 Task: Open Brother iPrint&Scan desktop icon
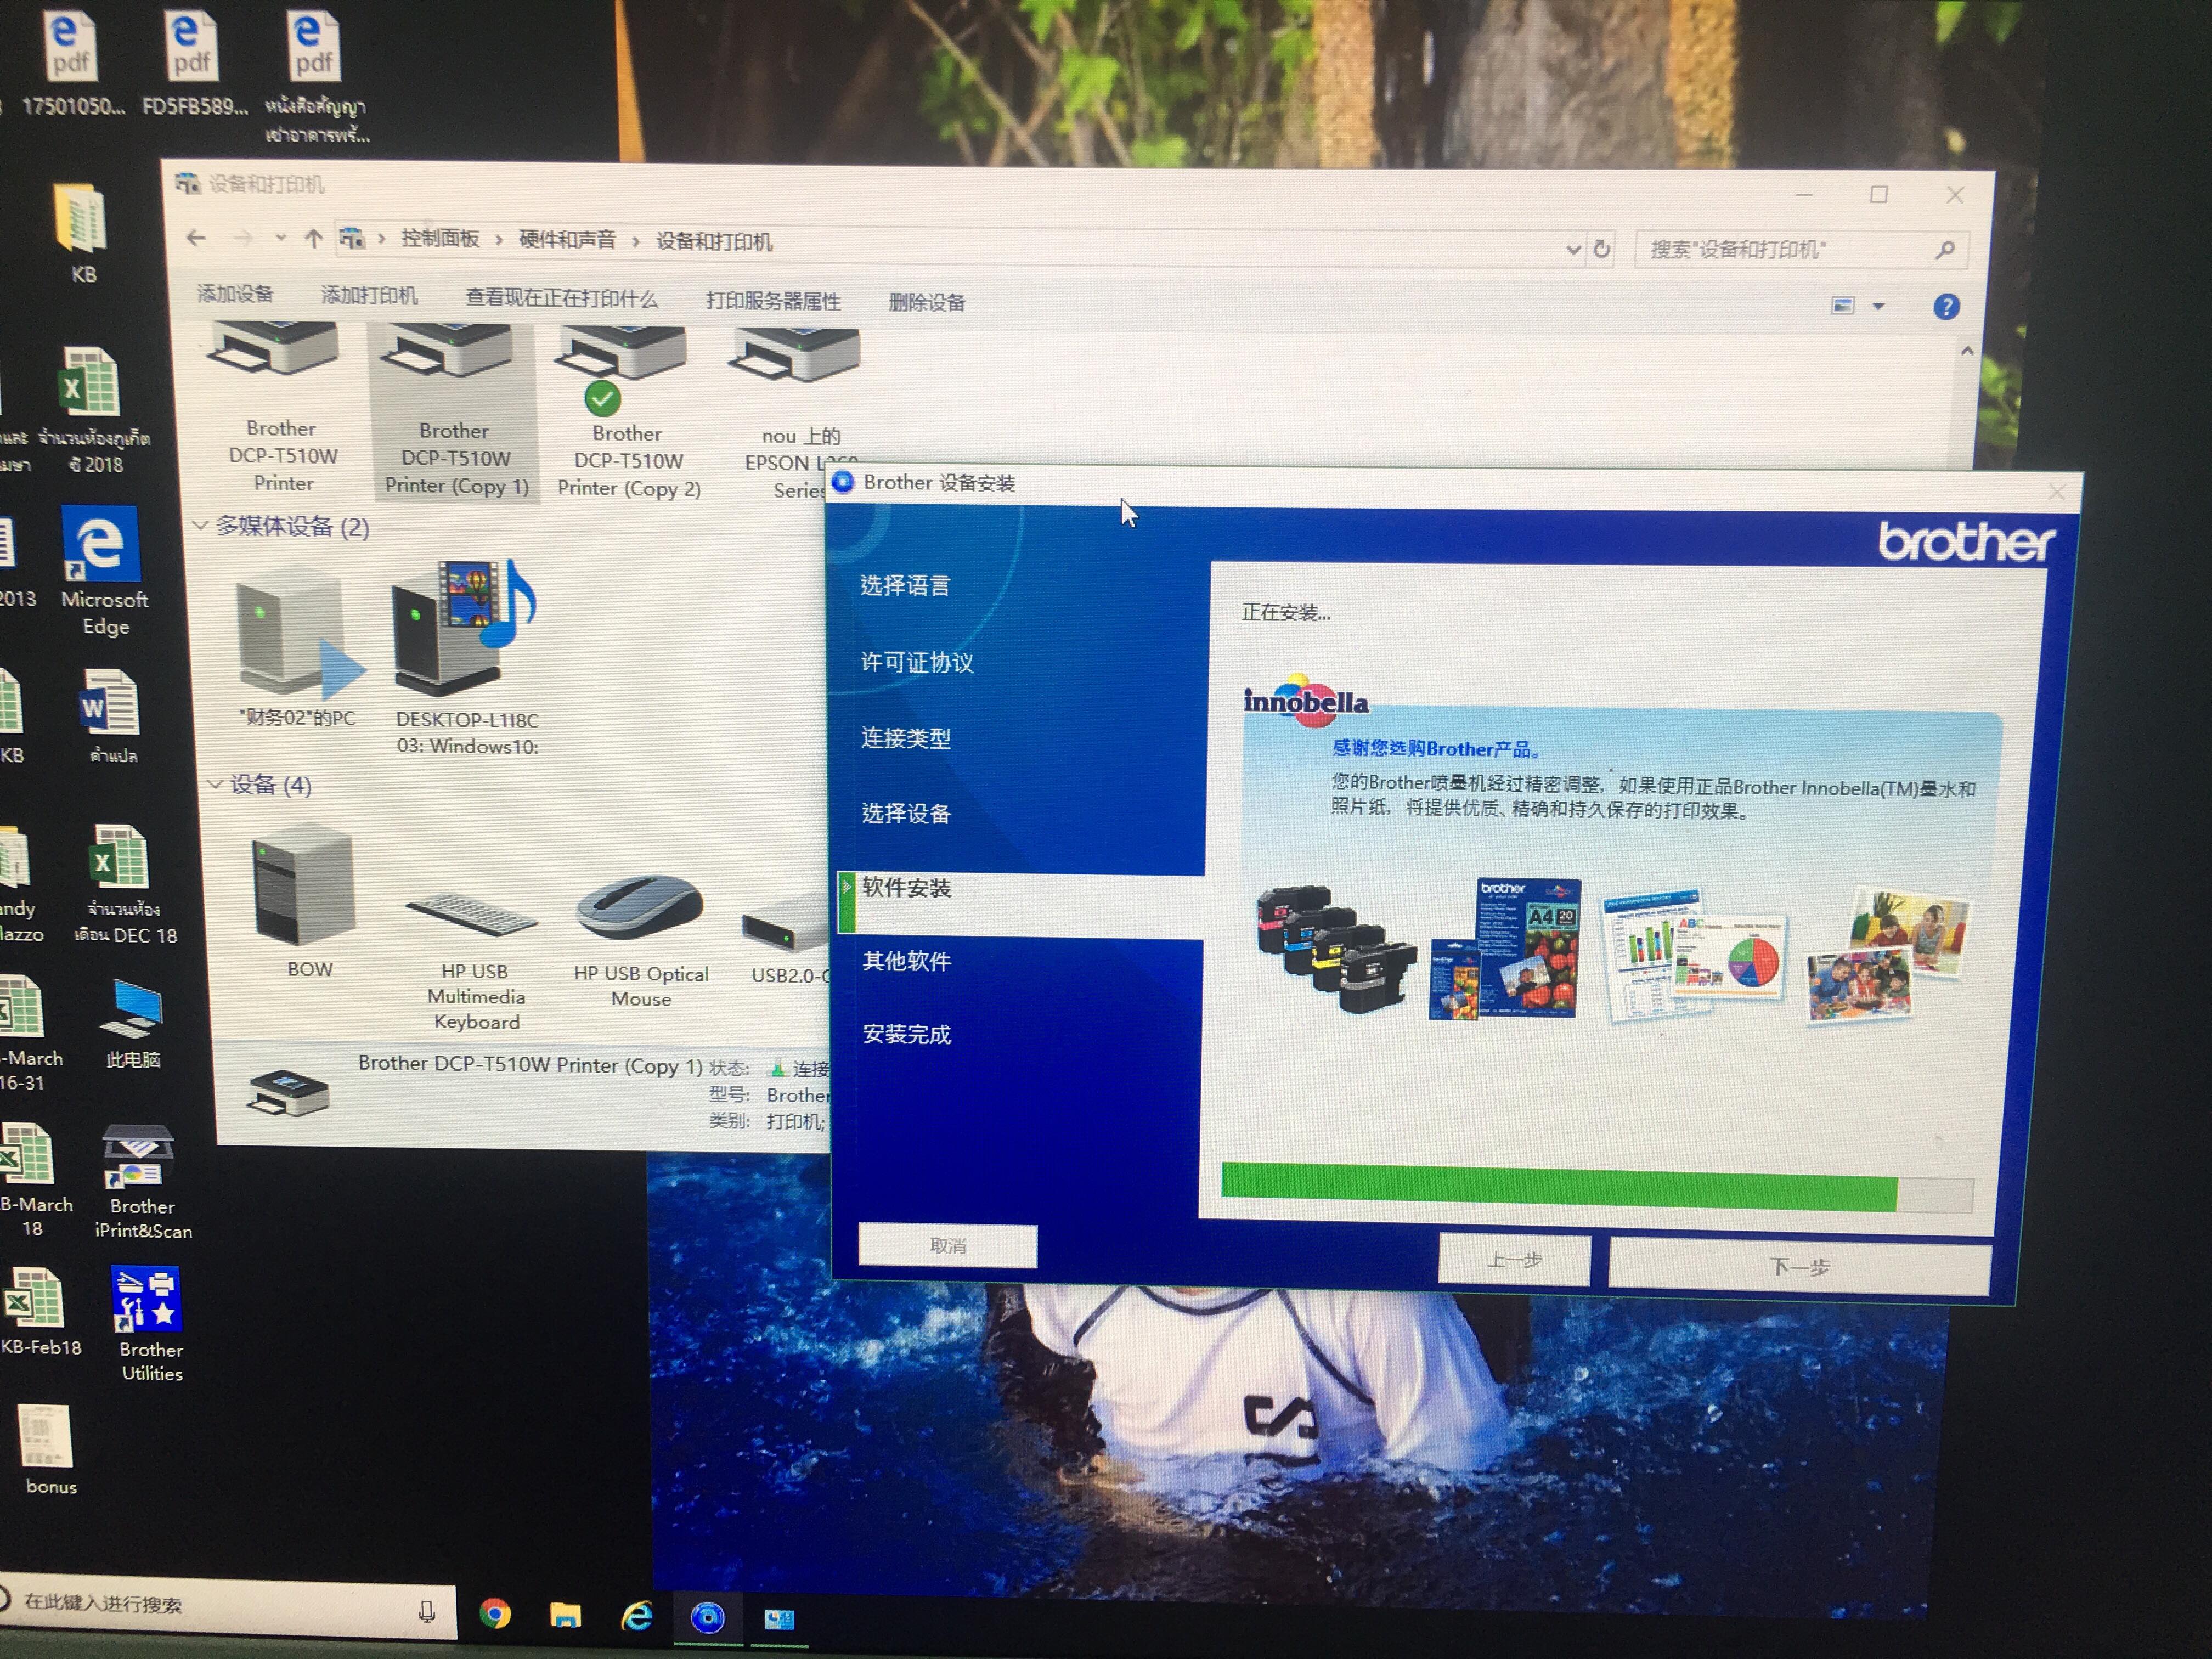click(142, 1183)
